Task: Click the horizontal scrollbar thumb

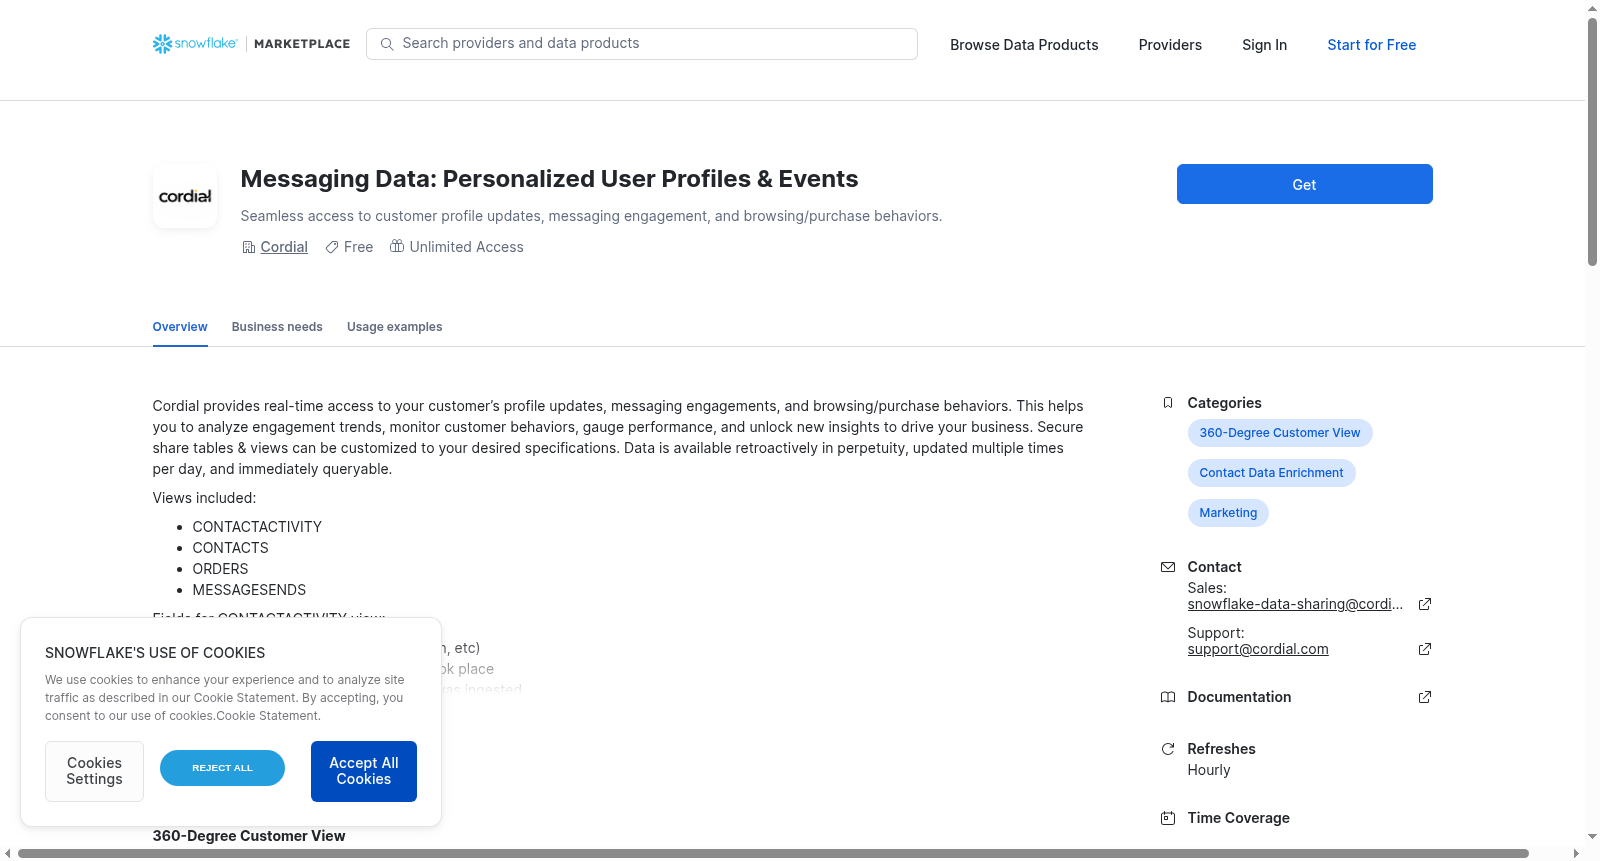Action: pos(773,853)
